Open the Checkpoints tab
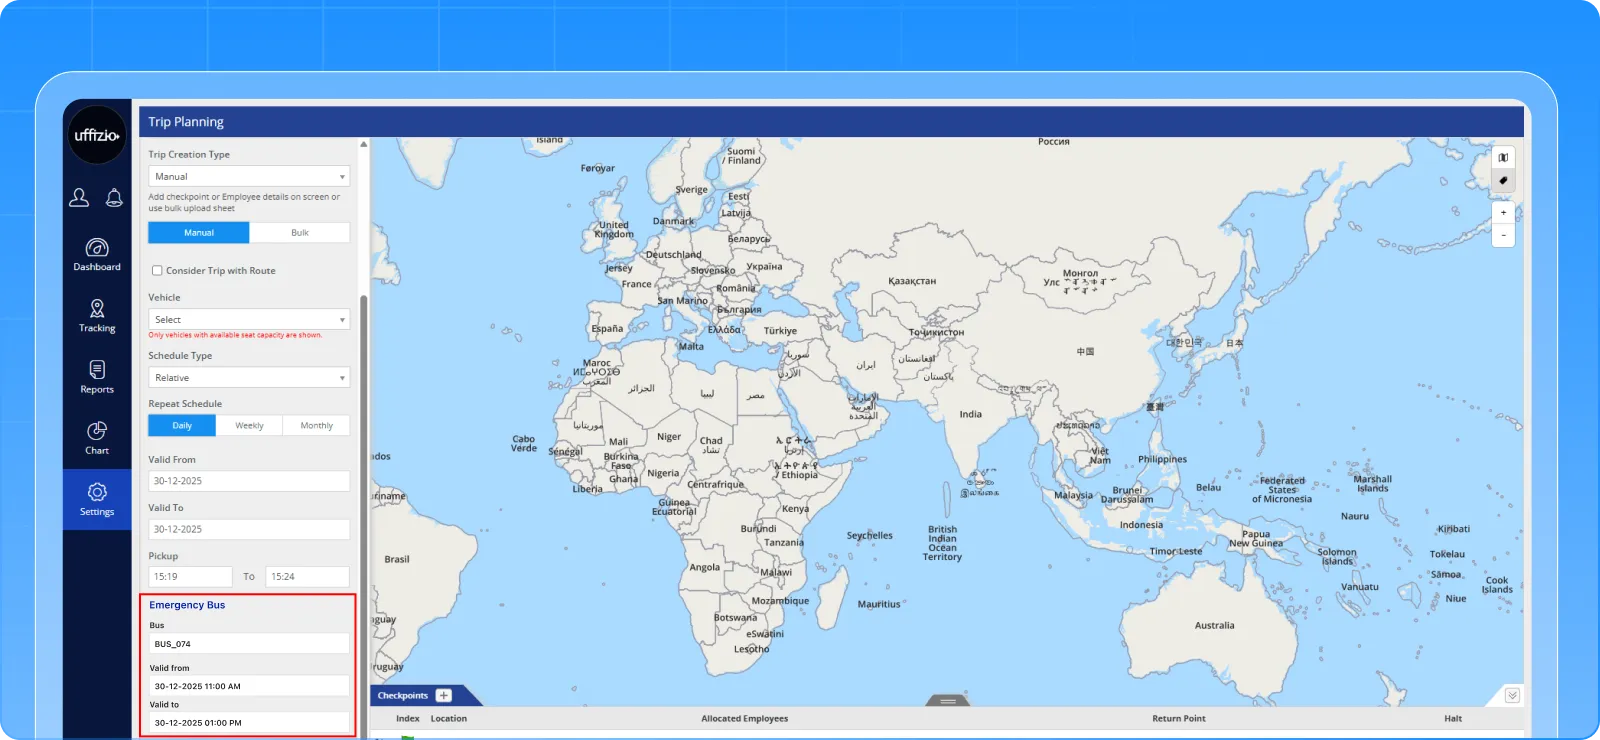This screenshot has height=740, width=1600. (403, 696)
